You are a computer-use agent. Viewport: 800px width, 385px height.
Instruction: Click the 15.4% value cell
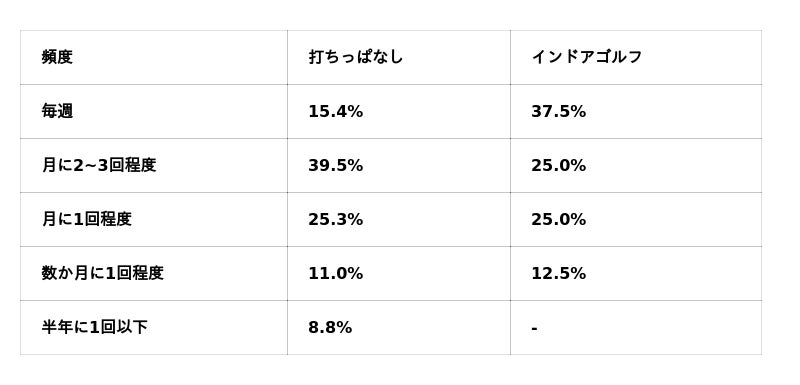(398, 111)
